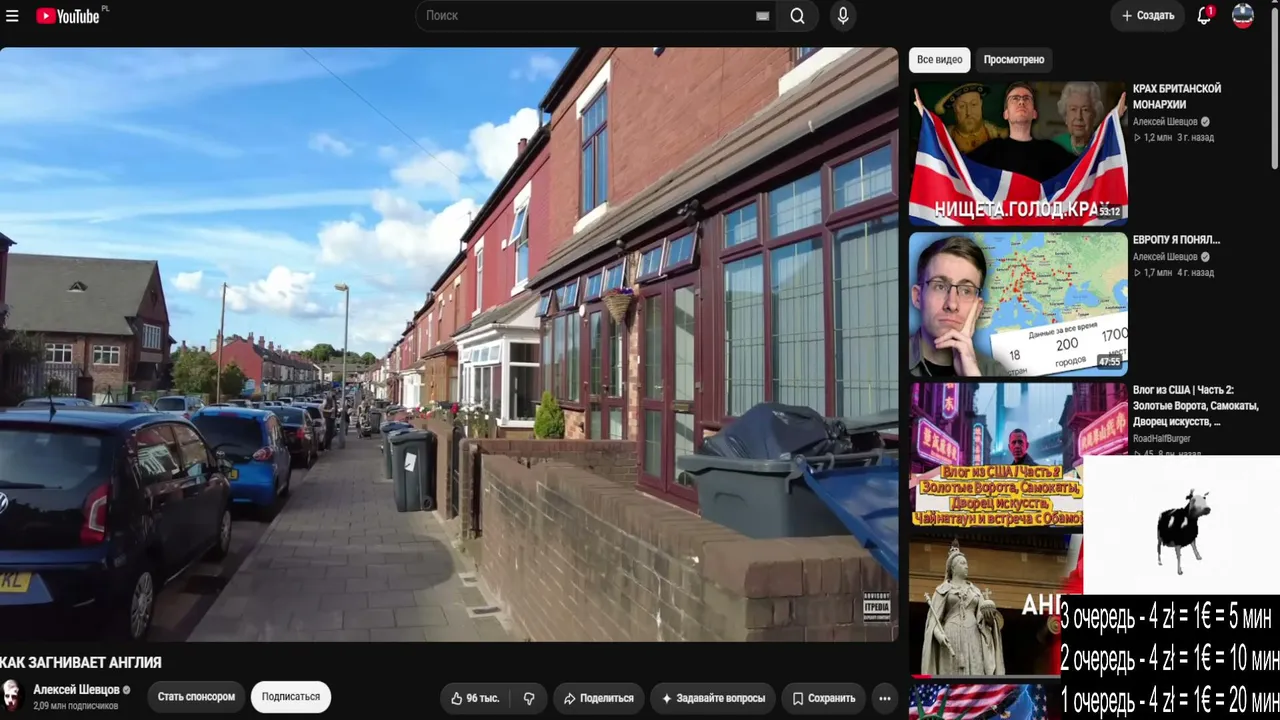1280x720 pixels.
Task: Open Алексей Шевцов channel name below the video
Action: point(76,690)
